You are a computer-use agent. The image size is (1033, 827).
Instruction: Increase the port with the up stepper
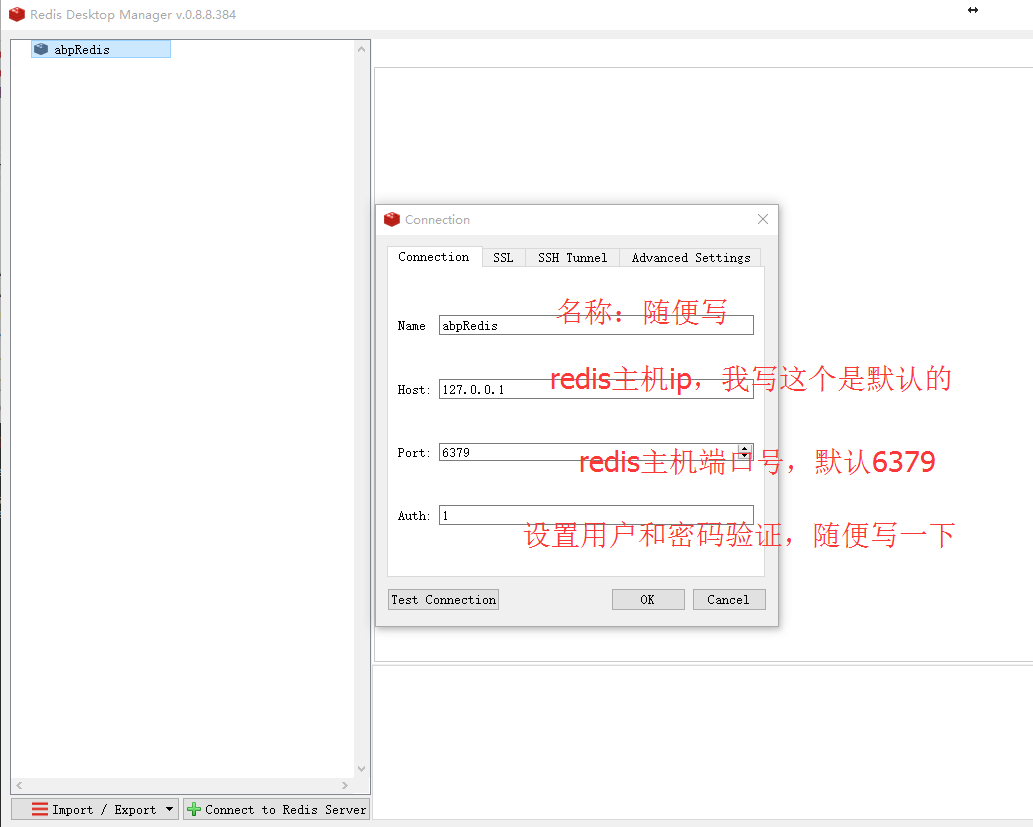pyautogui.click(x=745, y=448)
